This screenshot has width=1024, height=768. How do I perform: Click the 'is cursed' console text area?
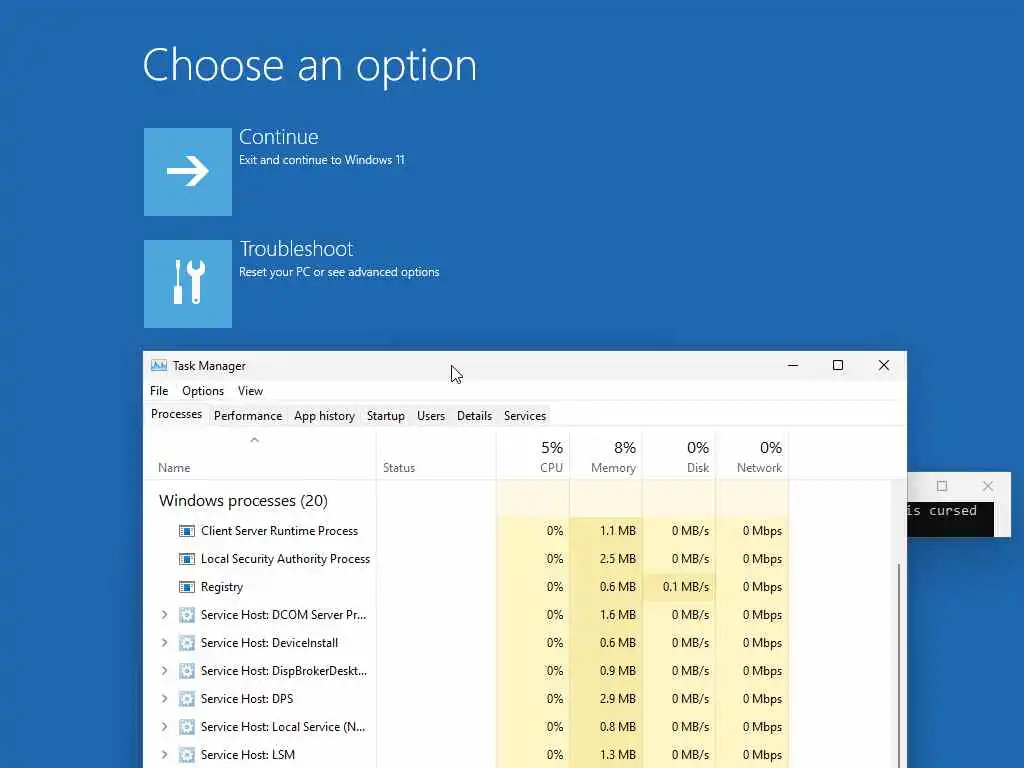(x=950, y=519)
